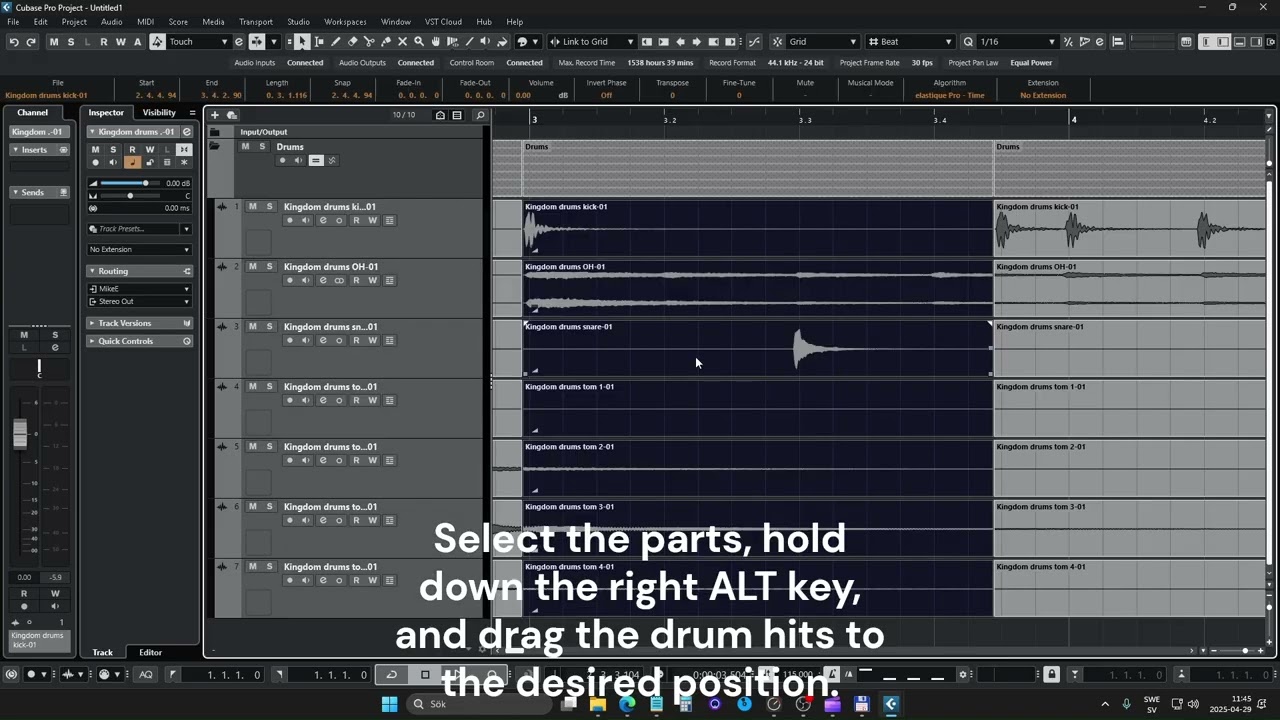Open Windows Start menu

389,704
